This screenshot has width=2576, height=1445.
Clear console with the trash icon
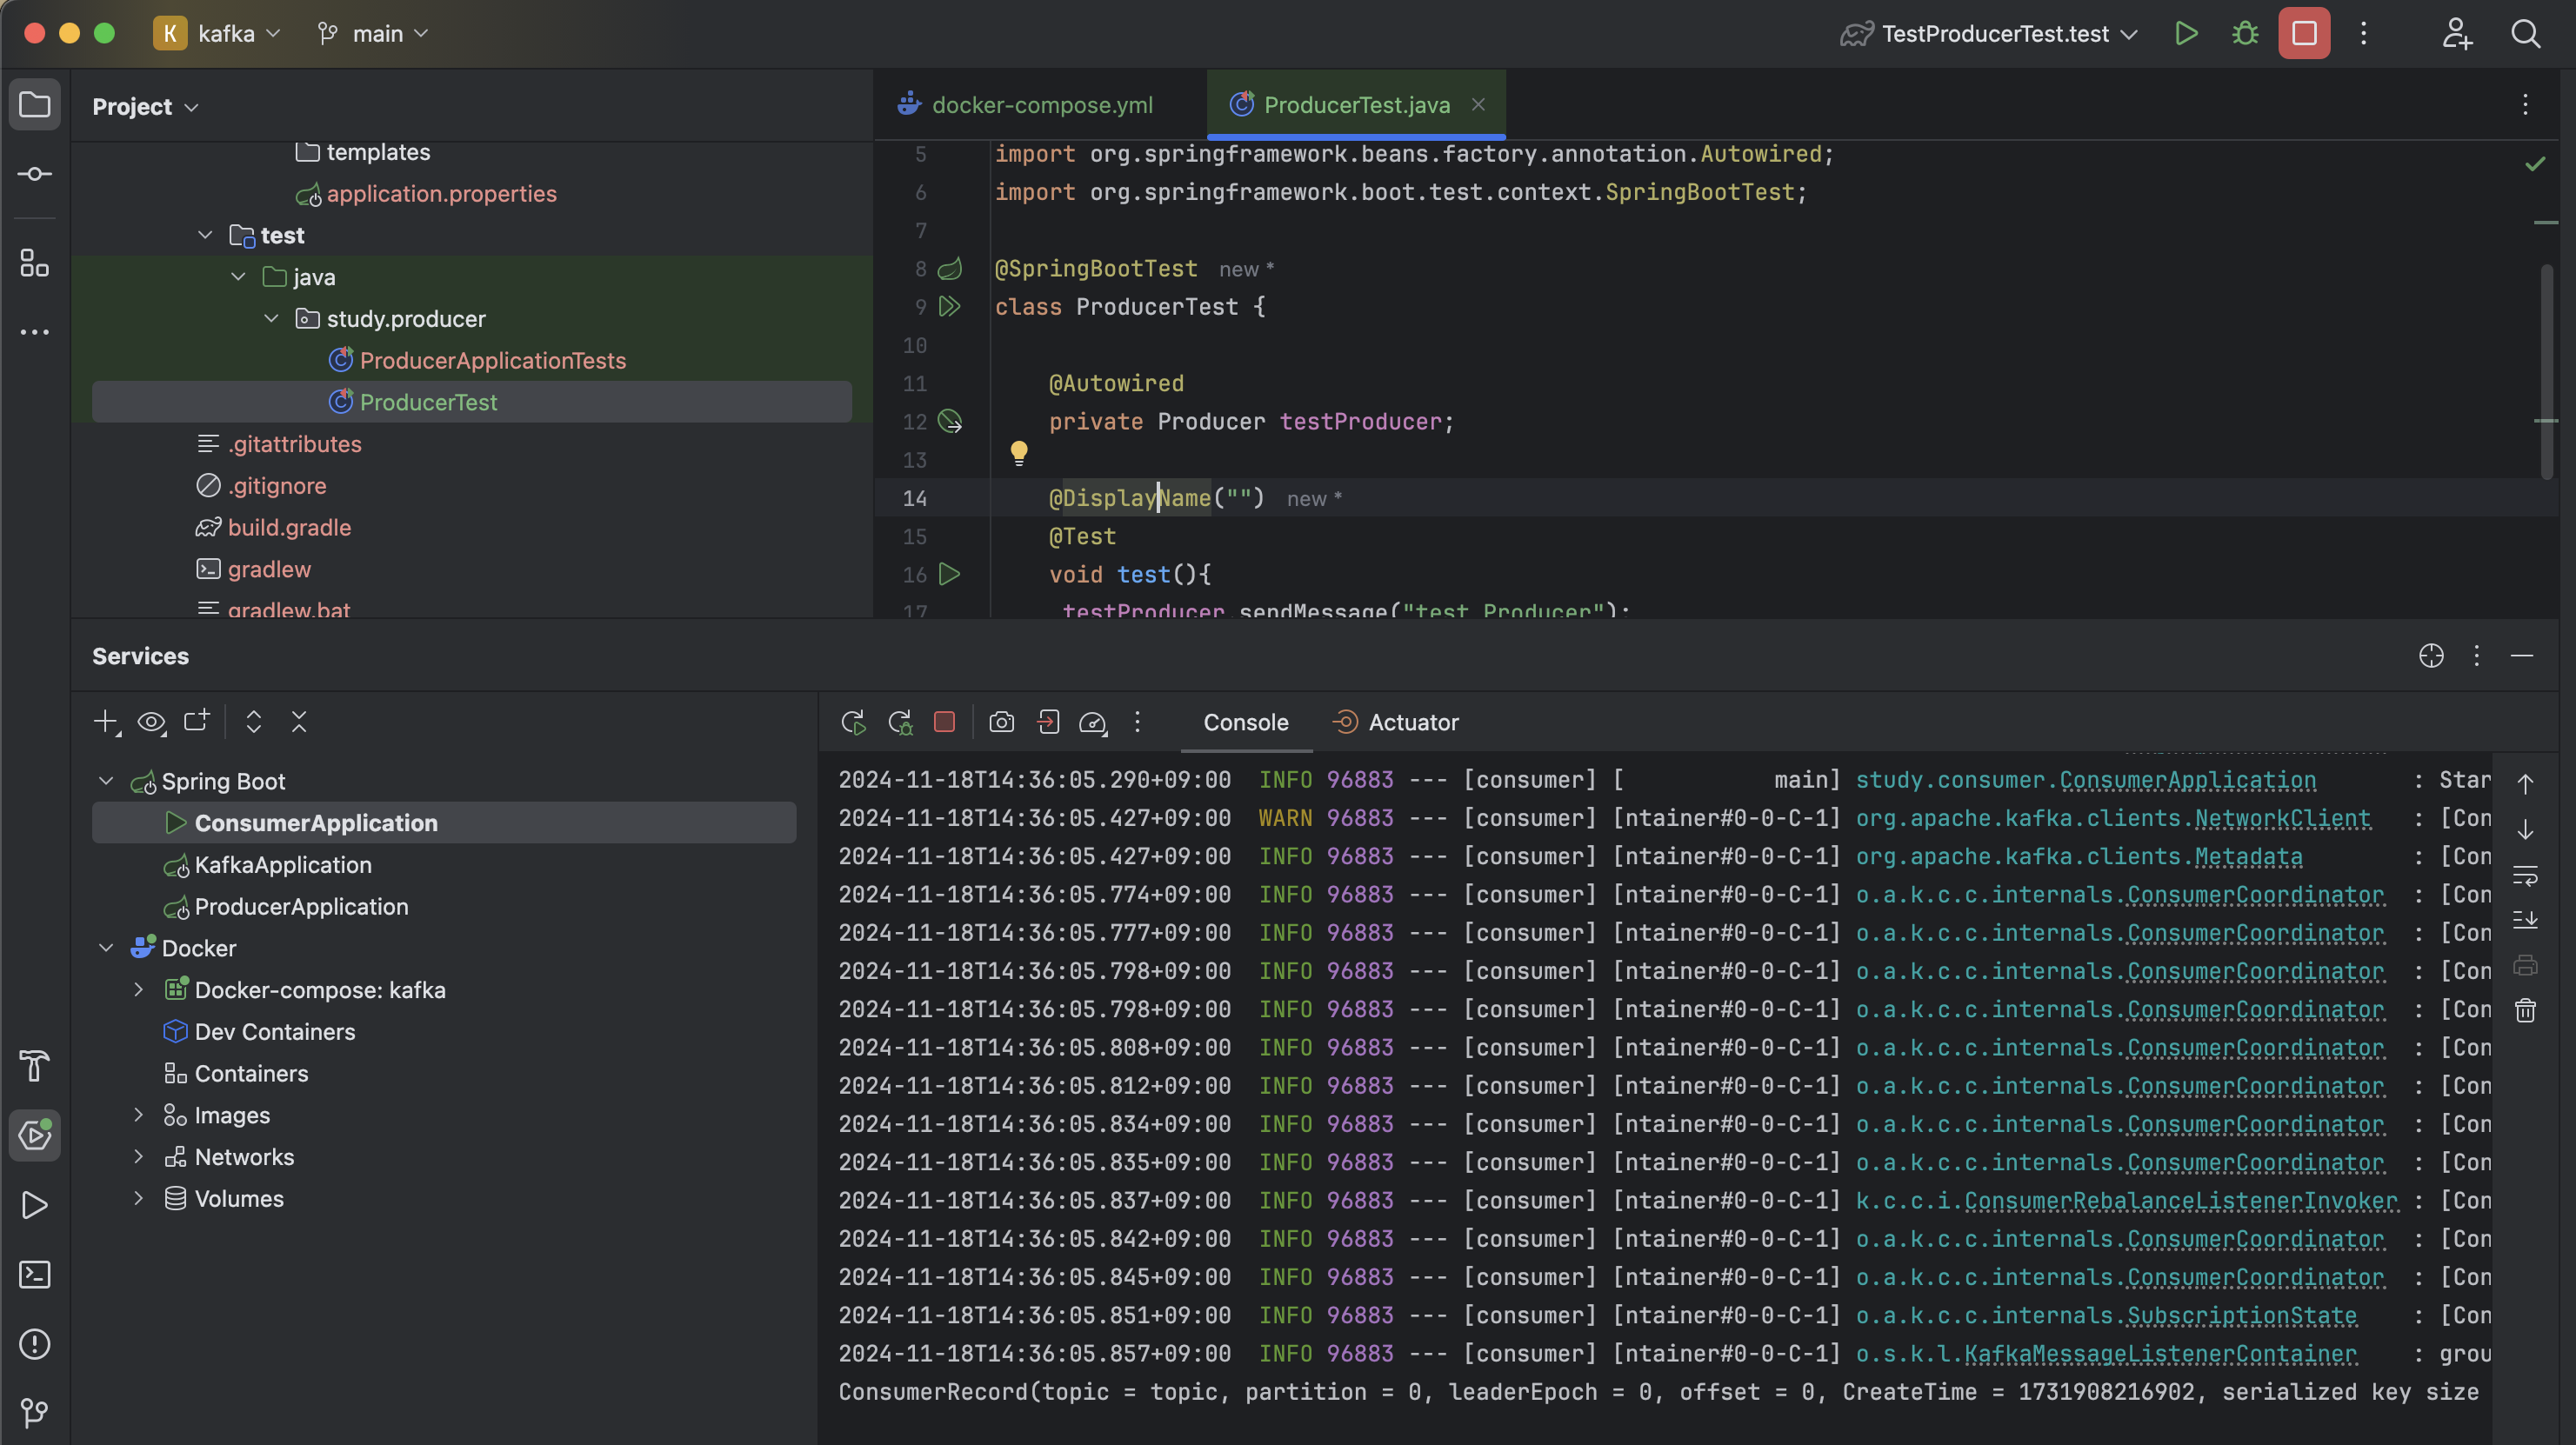(2525, 1010)
